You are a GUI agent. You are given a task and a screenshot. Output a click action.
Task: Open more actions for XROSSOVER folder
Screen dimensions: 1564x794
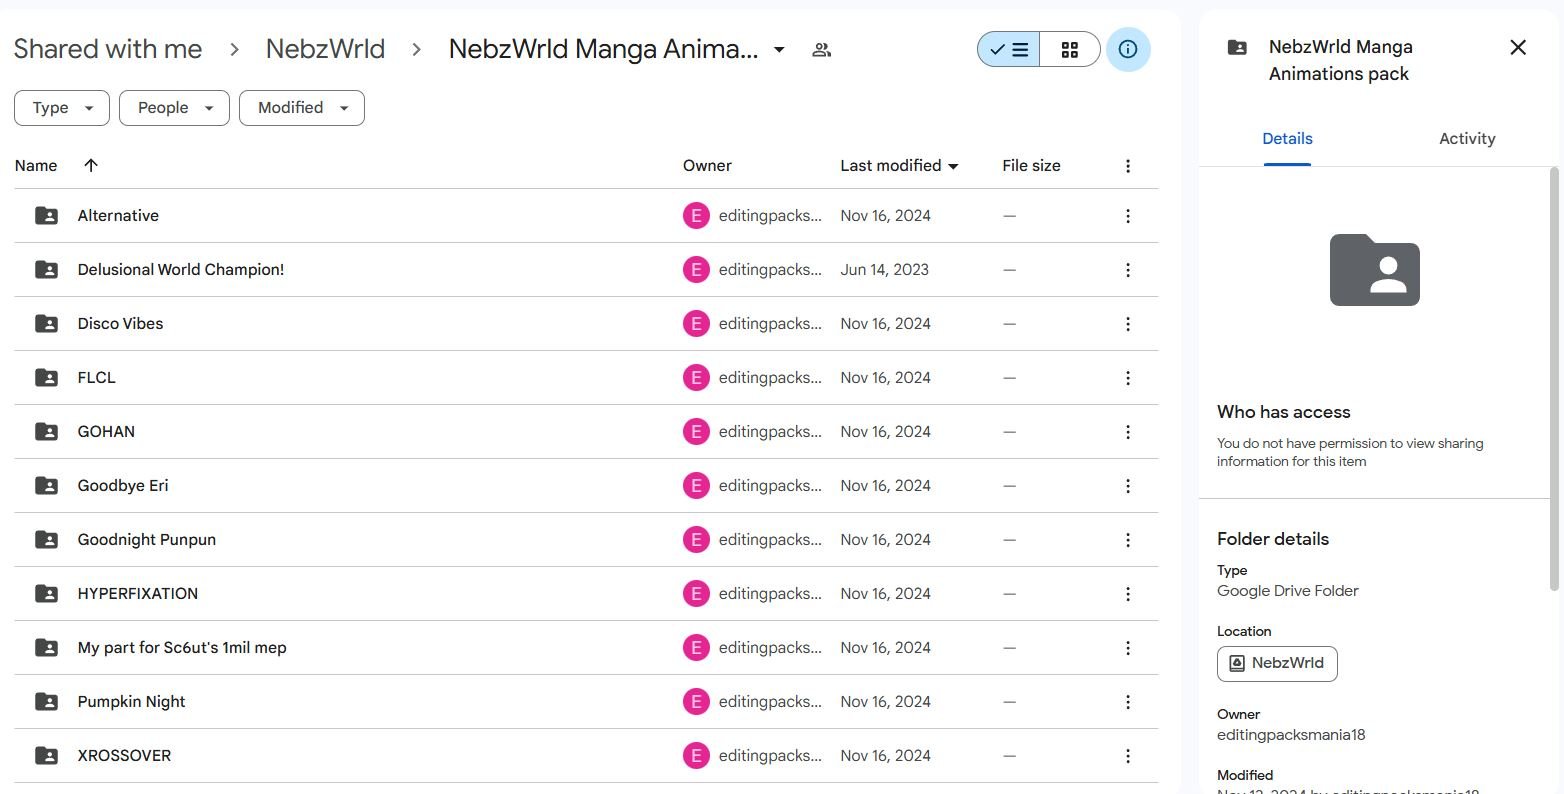pos(1128,756)
